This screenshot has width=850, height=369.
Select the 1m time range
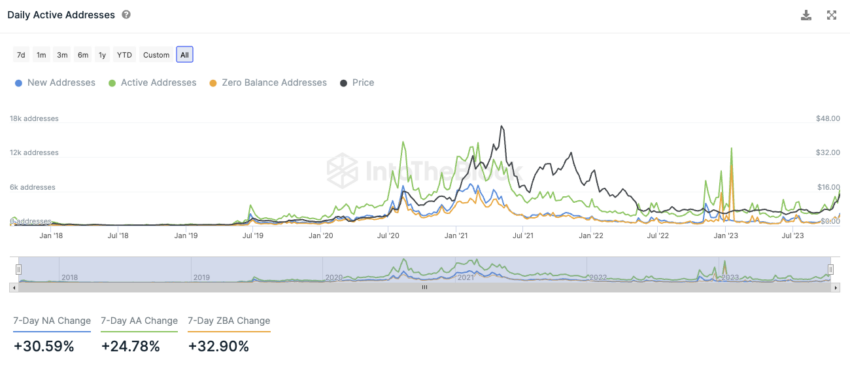coord(41,55)
